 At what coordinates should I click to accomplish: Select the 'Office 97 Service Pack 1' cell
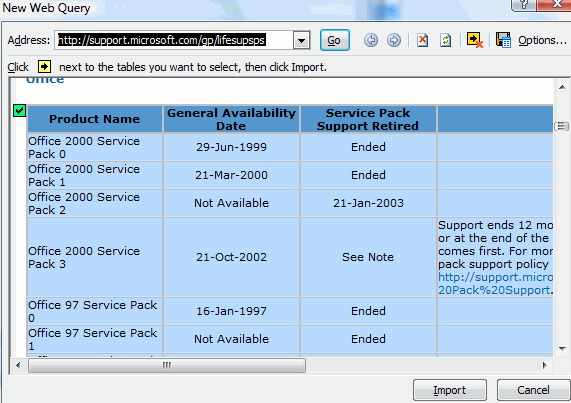(95, 339)
